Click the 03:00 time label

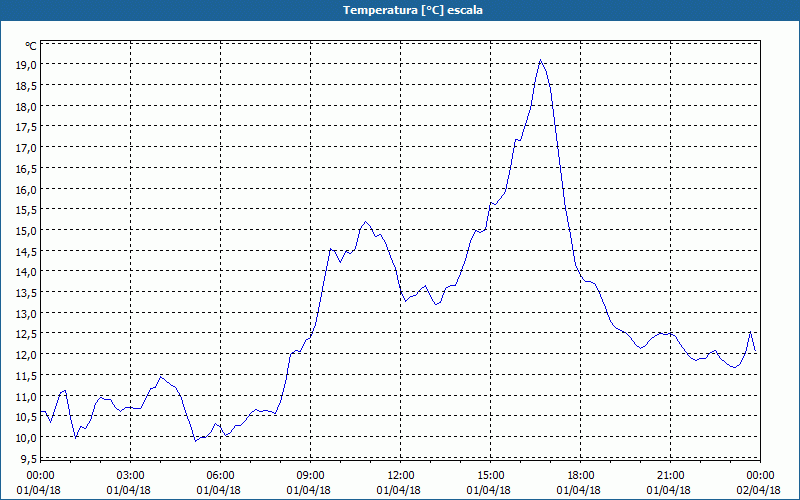point(131,476)
